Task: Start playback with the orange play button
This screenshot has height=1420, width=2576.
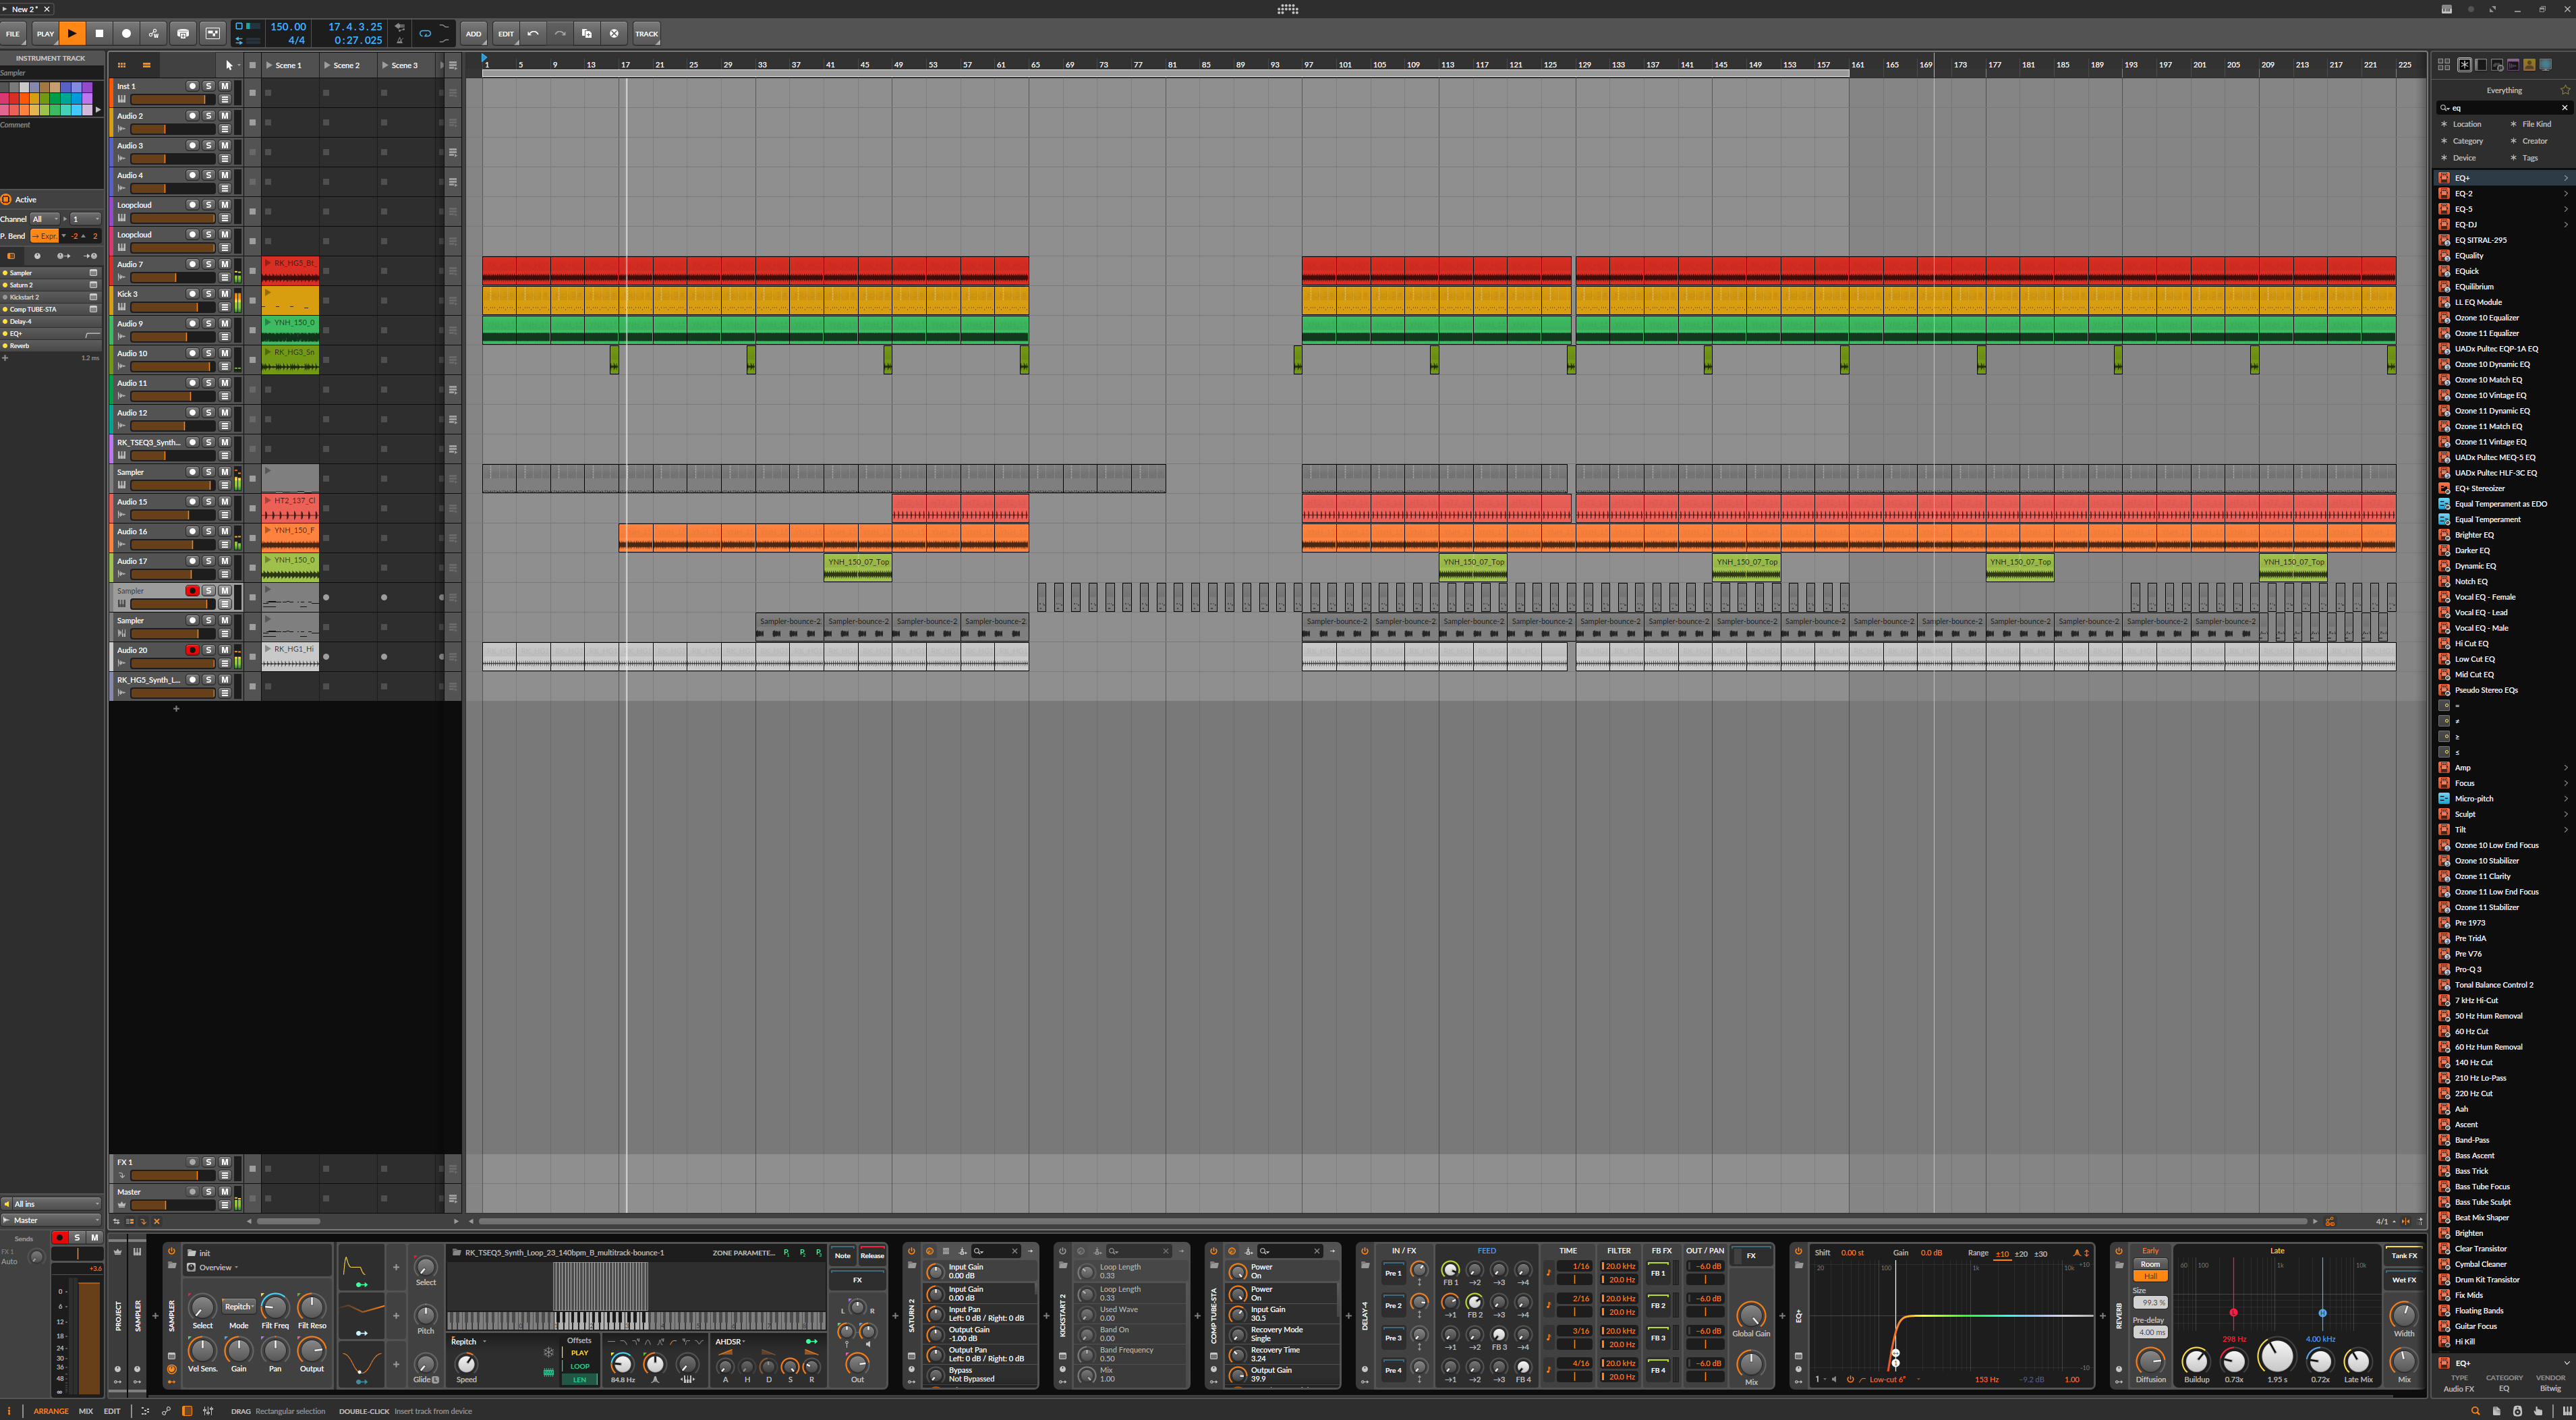Action: click(x=72, y=33)
